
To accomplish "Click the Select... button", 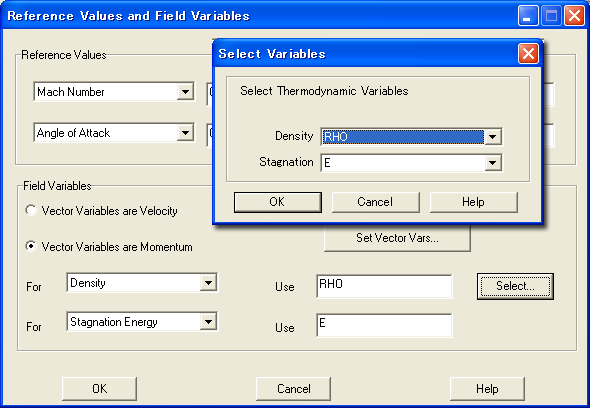I will coord(515,286).
